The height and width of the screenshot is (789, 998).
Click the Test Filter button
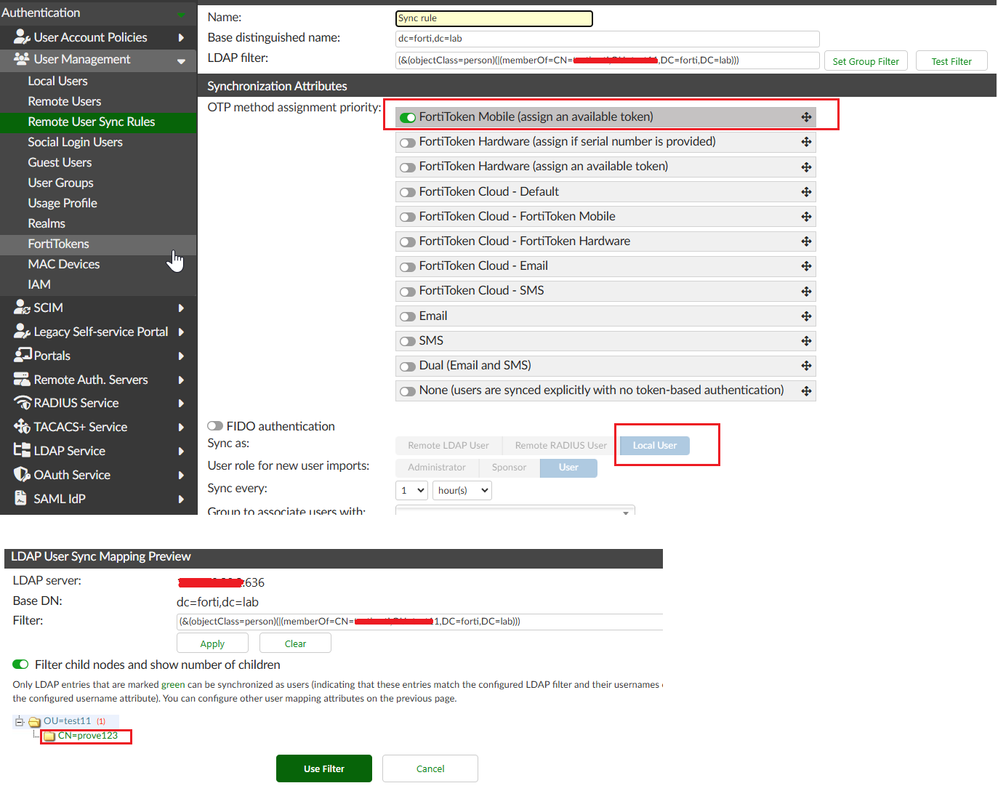tap(952, 61)
